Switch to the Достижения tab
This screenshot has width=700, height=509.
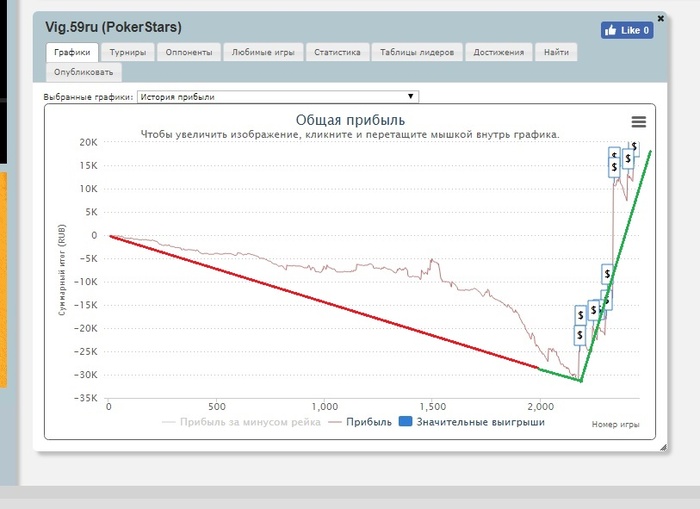[499, 52]
